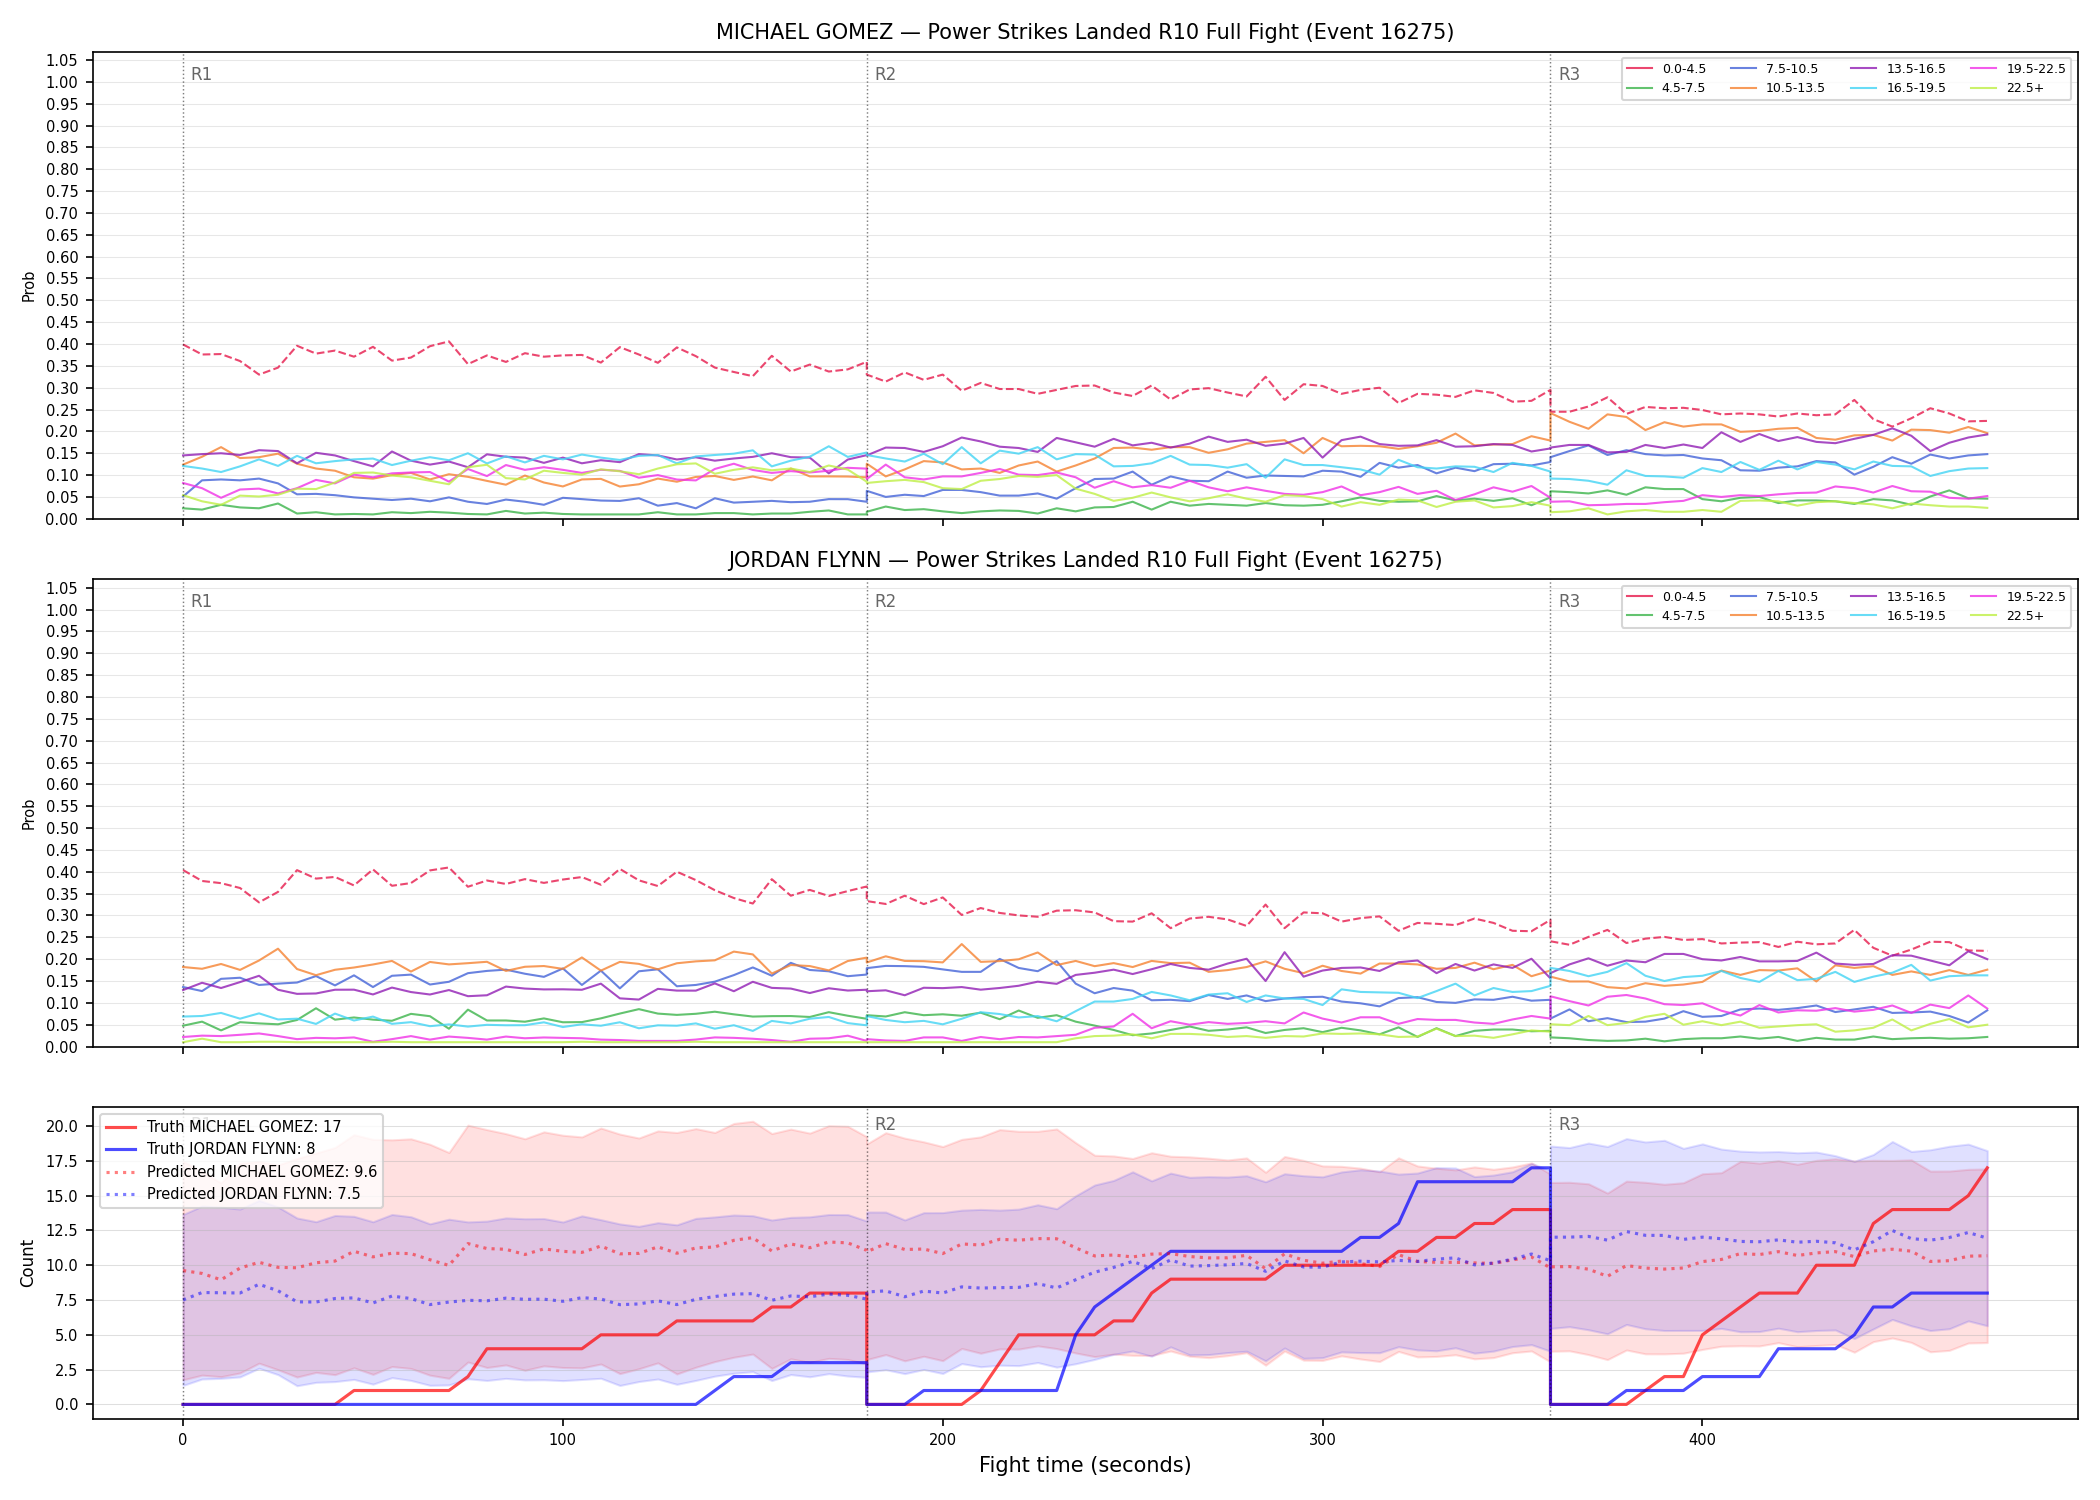Click the R1 round marker in Flynn chart
This screenshot has height=1500, width=2100.
click(x=201, y=601)
